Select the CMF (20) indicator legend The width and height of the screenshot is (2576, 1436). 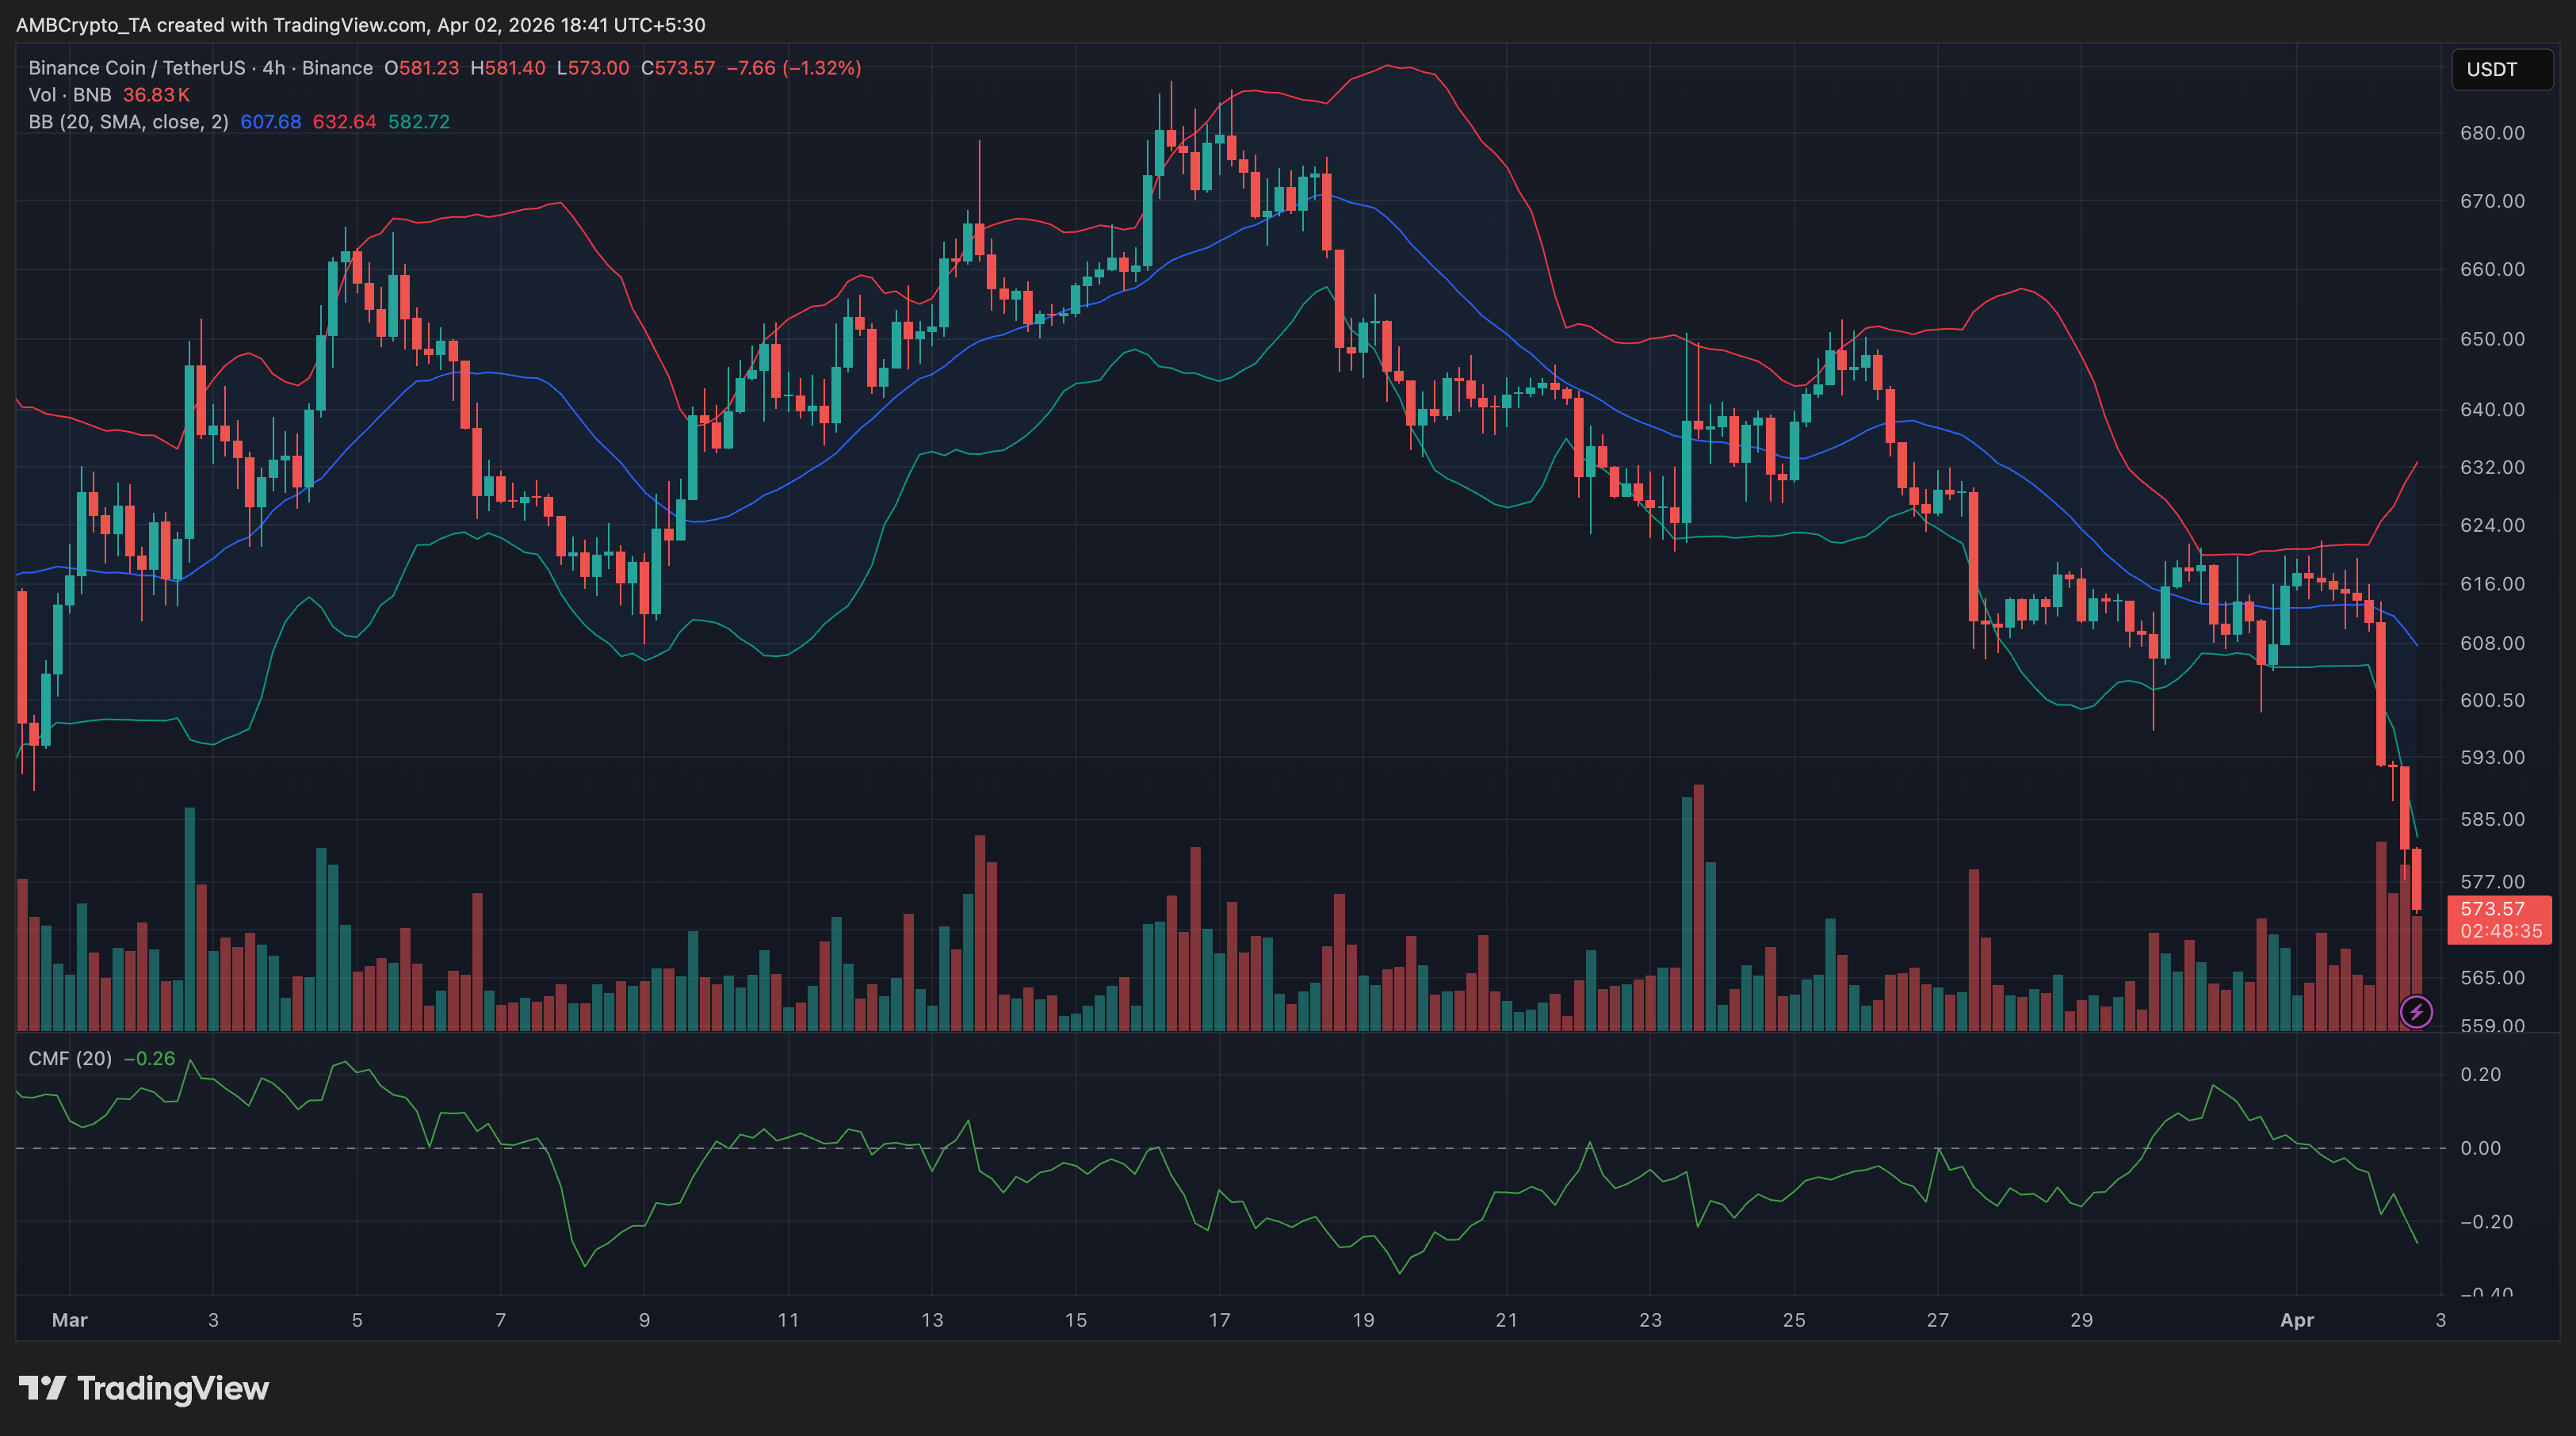pyautogui.click(x=70, y=1058)
